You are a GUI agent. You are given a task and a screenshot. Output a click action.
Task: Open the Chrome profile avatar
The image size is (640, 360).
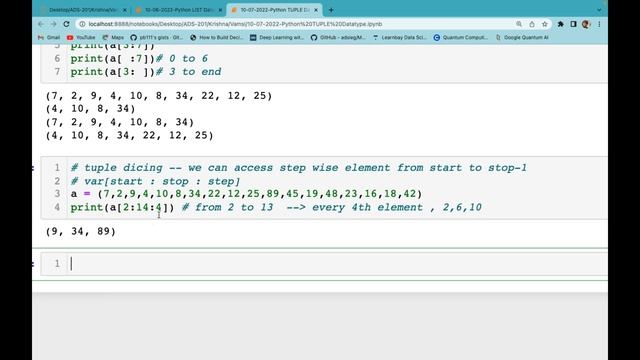586,24
